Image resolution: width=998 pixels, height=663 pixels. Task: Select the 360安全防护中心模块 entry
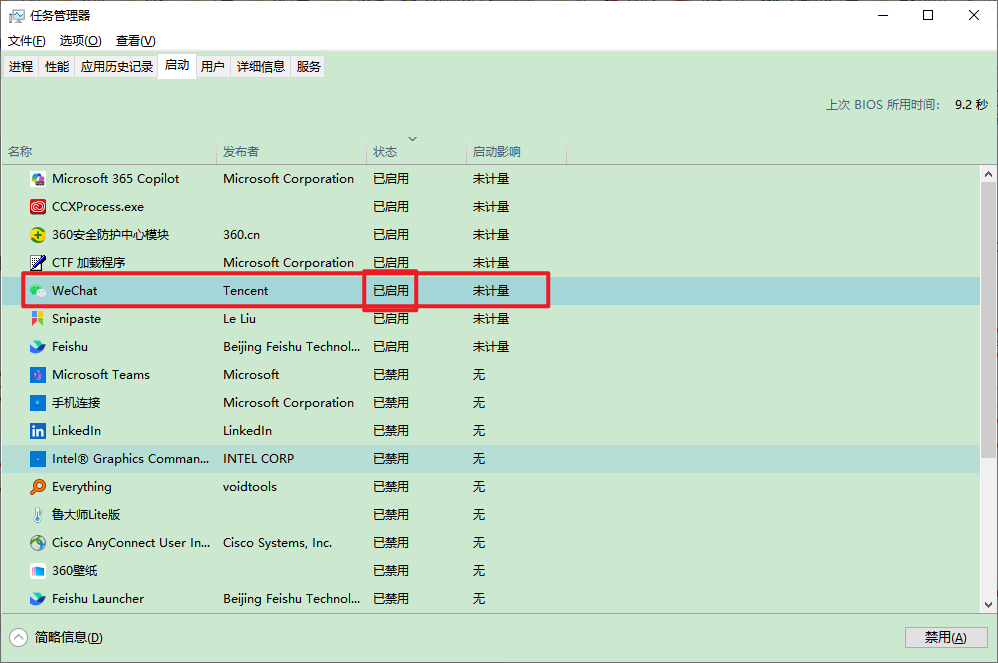[x=110, y=235]
